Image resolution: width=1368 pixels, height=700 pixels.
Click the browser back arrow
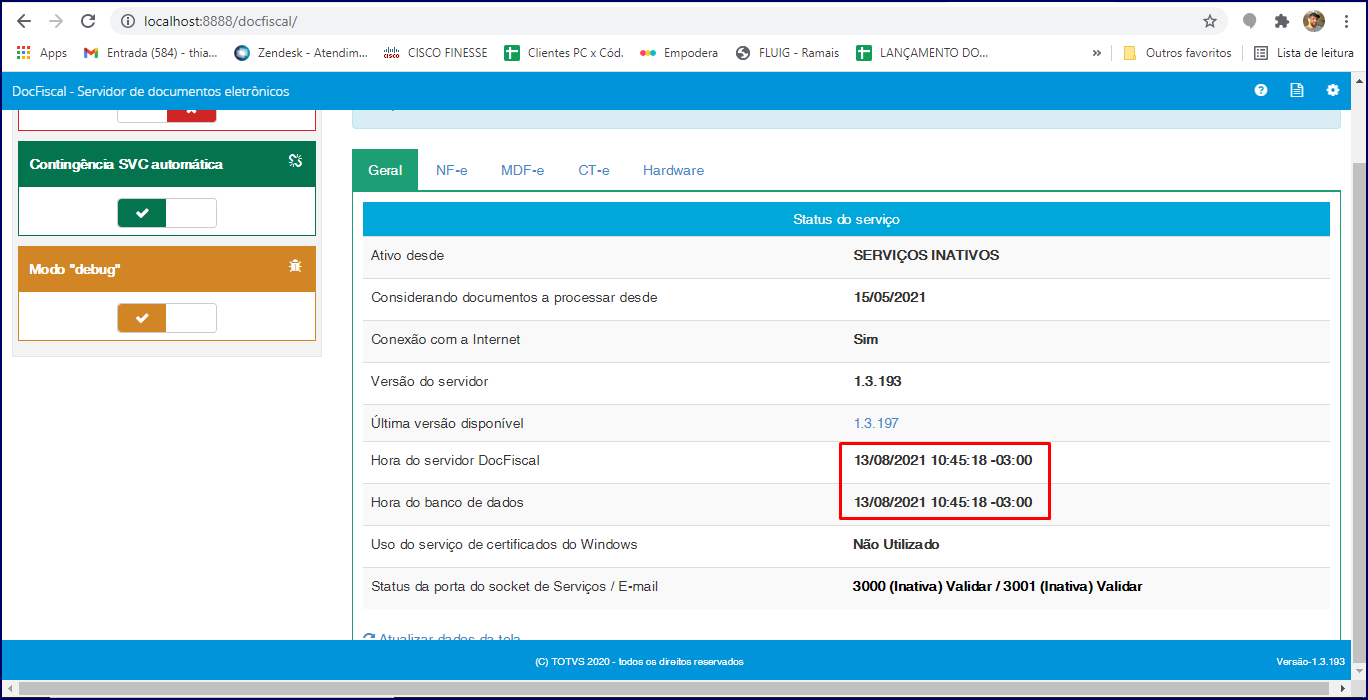click(24, 21)
